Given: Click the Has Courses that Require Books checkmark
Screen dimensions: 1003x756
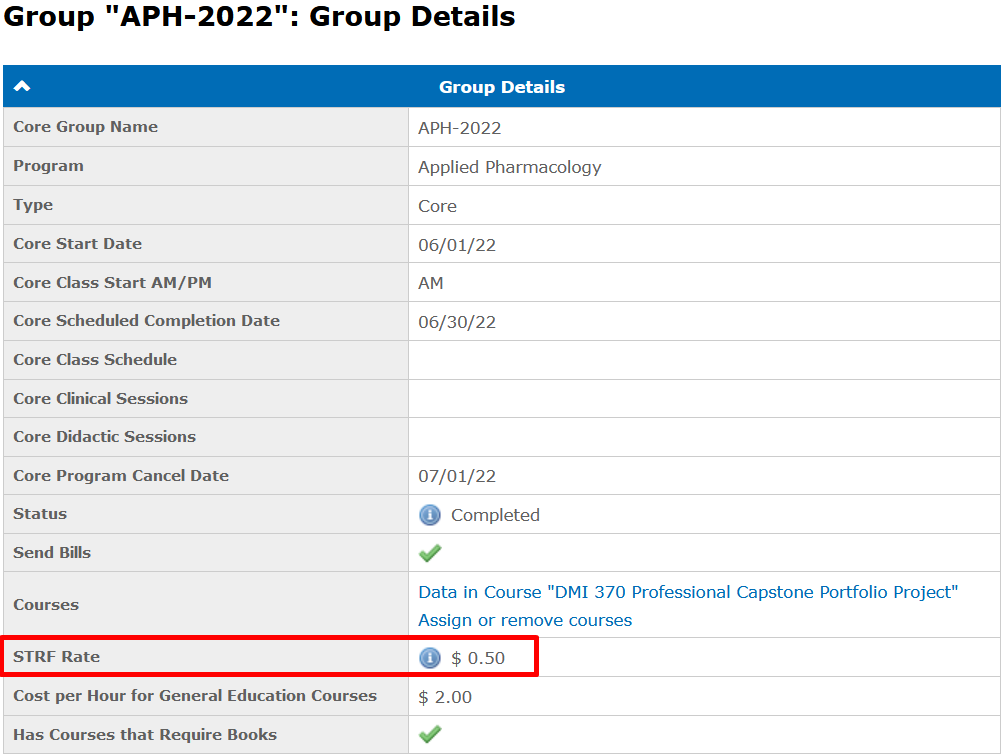Looking at the screenshot, I should pos(430,734).
